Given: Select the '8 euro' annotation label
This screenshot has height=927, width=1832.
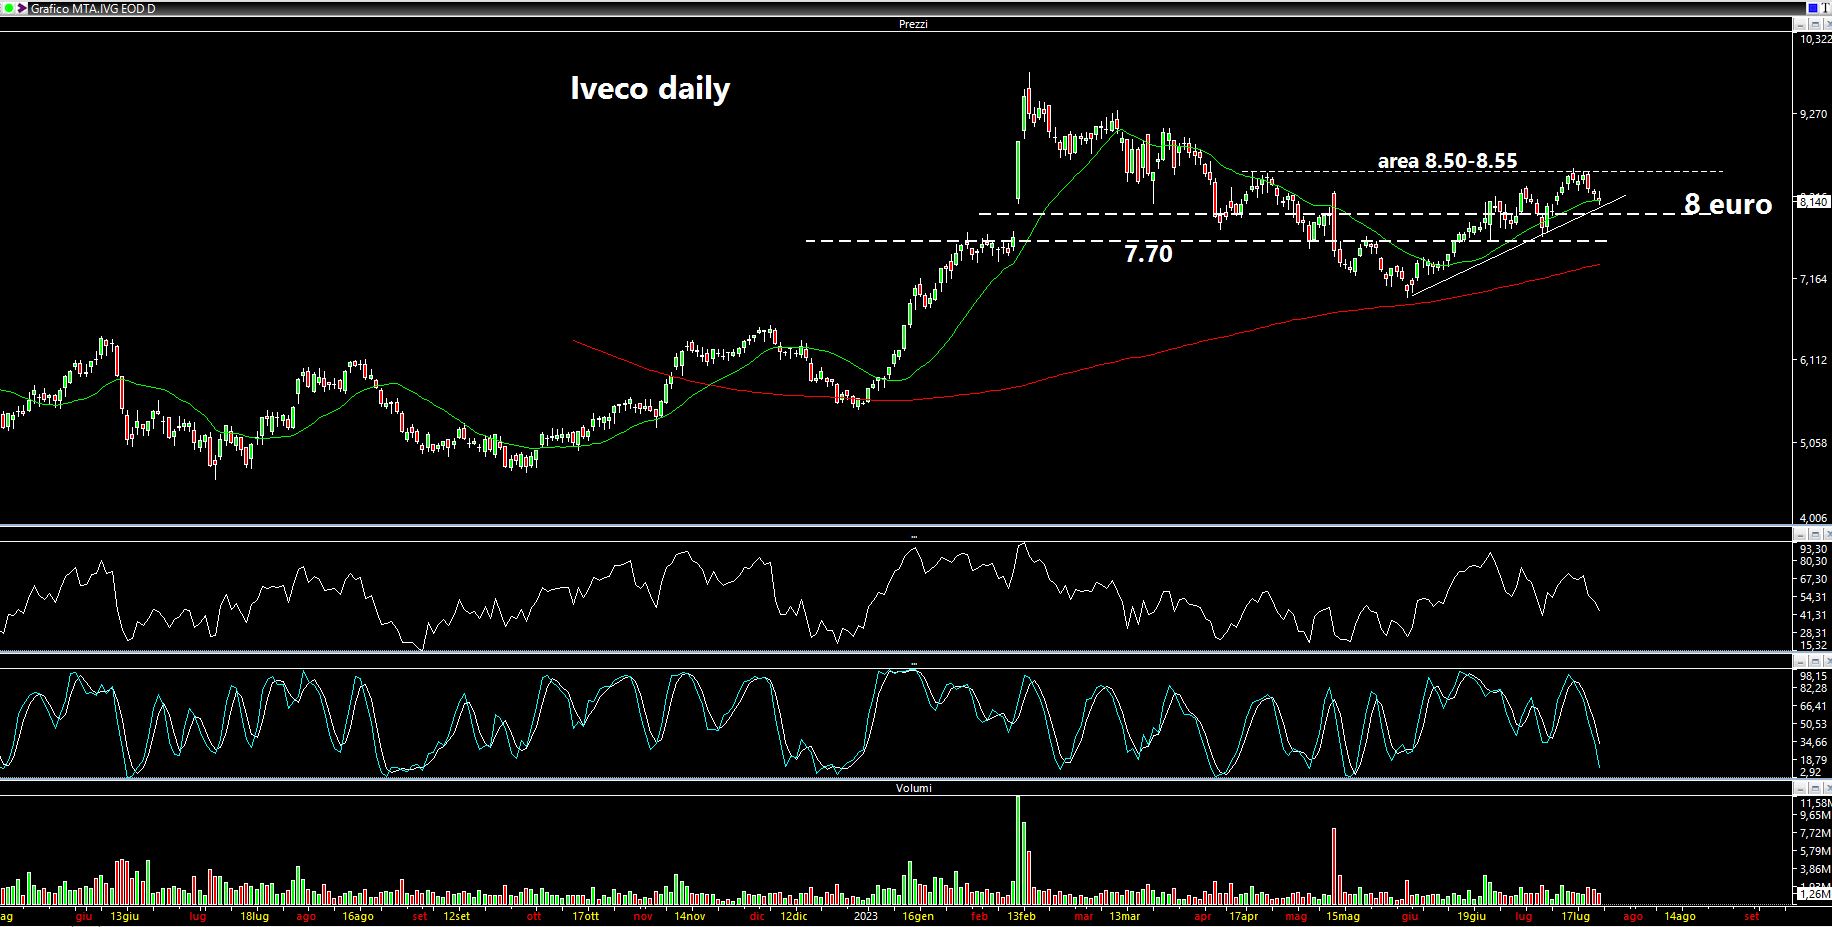Looking at the screenshot, I should [x=1728, y=204].
